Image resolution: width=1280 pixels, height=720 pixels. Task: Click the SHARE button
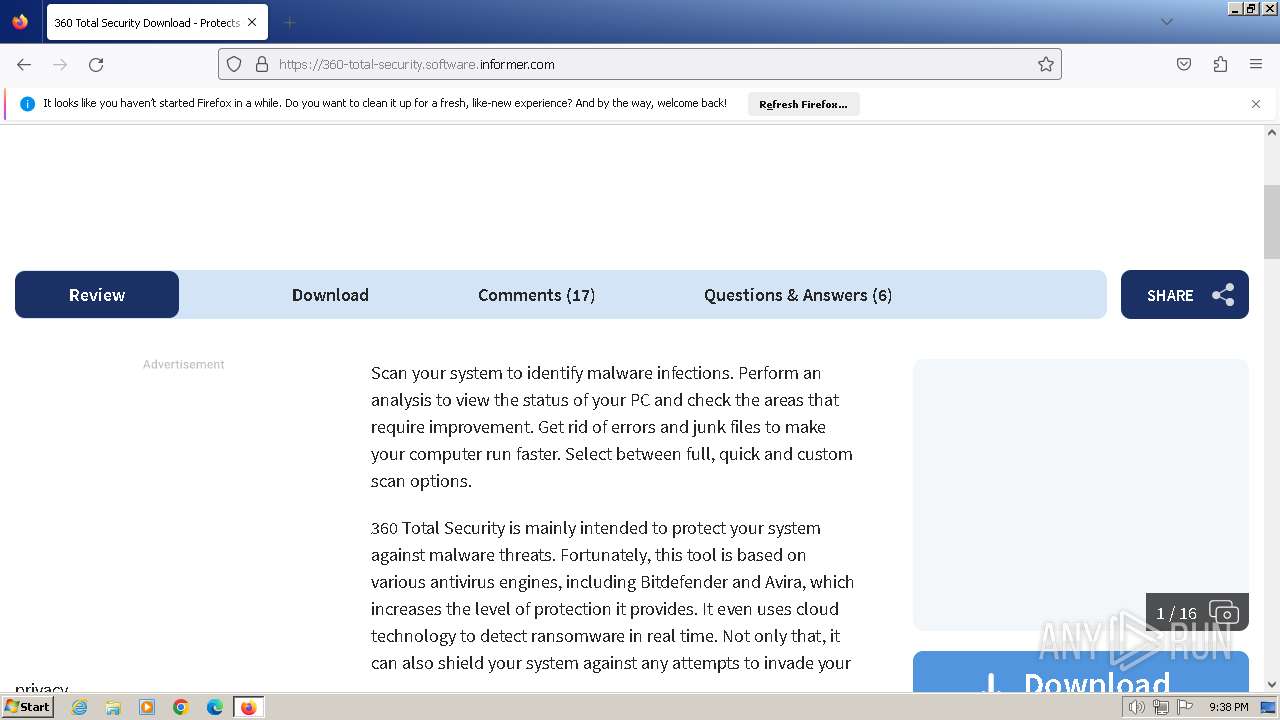(x=1184, y=295)
